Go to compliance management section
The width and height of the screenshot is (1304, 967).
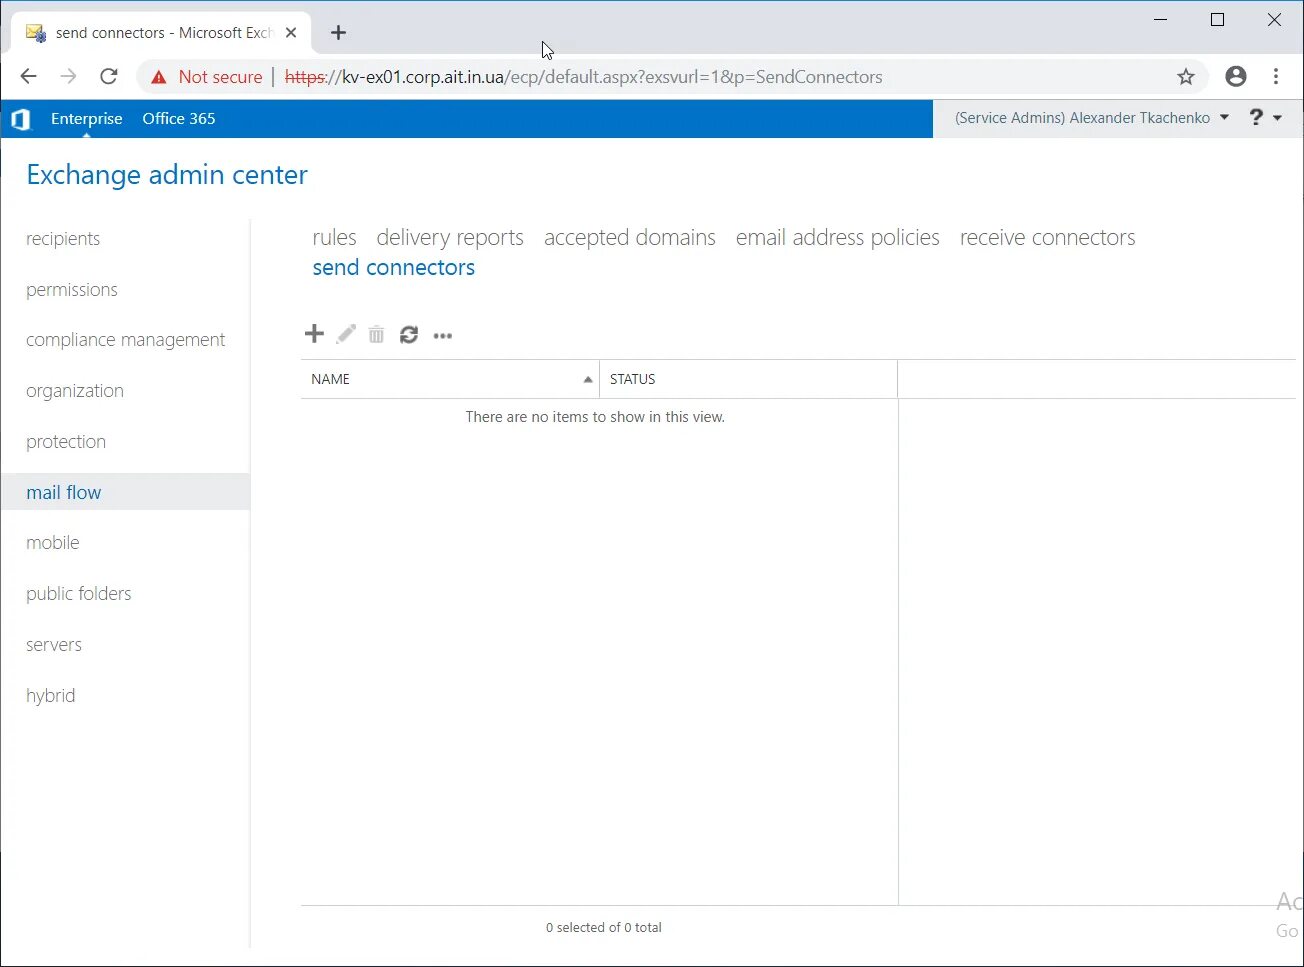125,340
